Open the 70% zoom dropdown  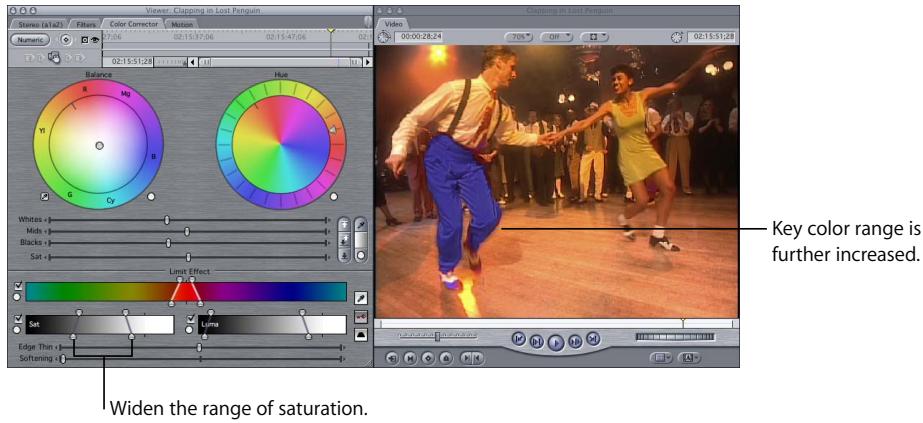click(519, 36)
